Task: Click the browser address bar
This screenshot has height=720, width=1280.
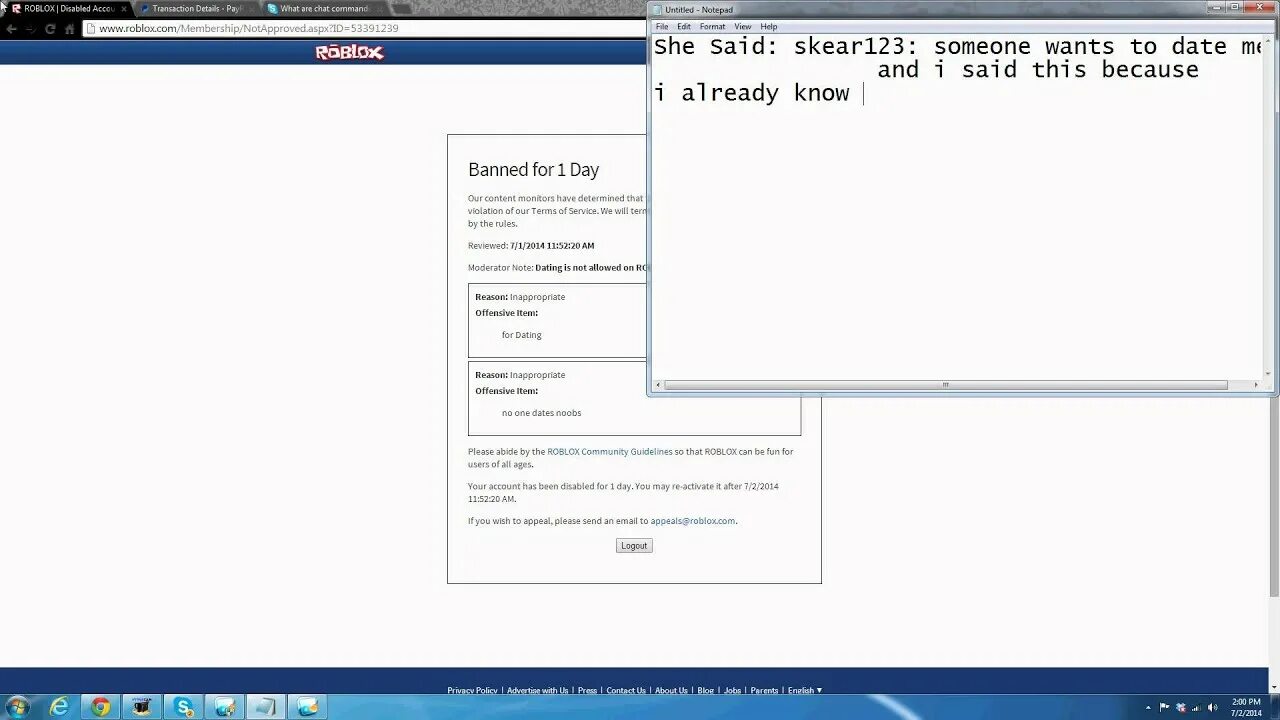Action: pyautogui.click(x=250, y=29)
